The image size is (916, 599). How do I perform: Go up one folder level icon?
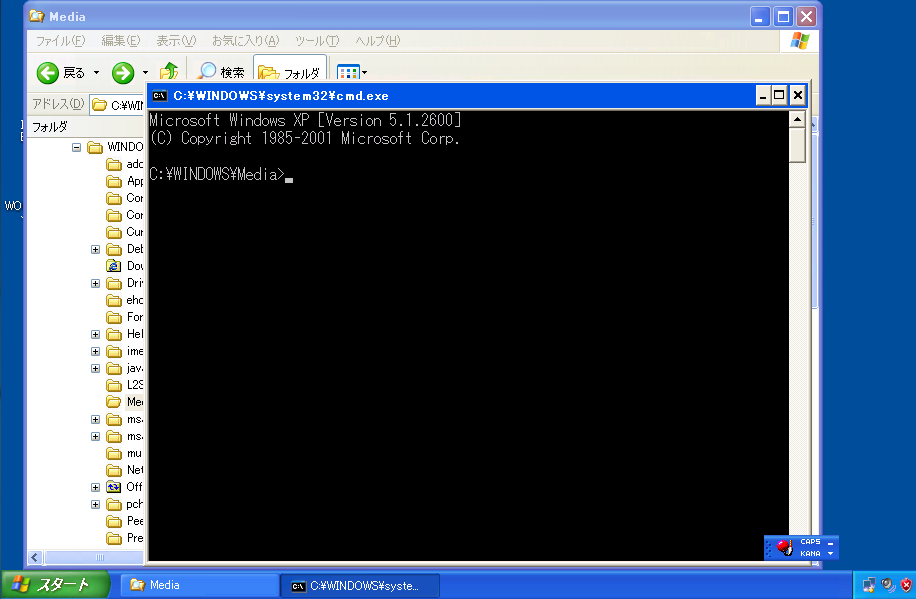[x=169, y=72]
